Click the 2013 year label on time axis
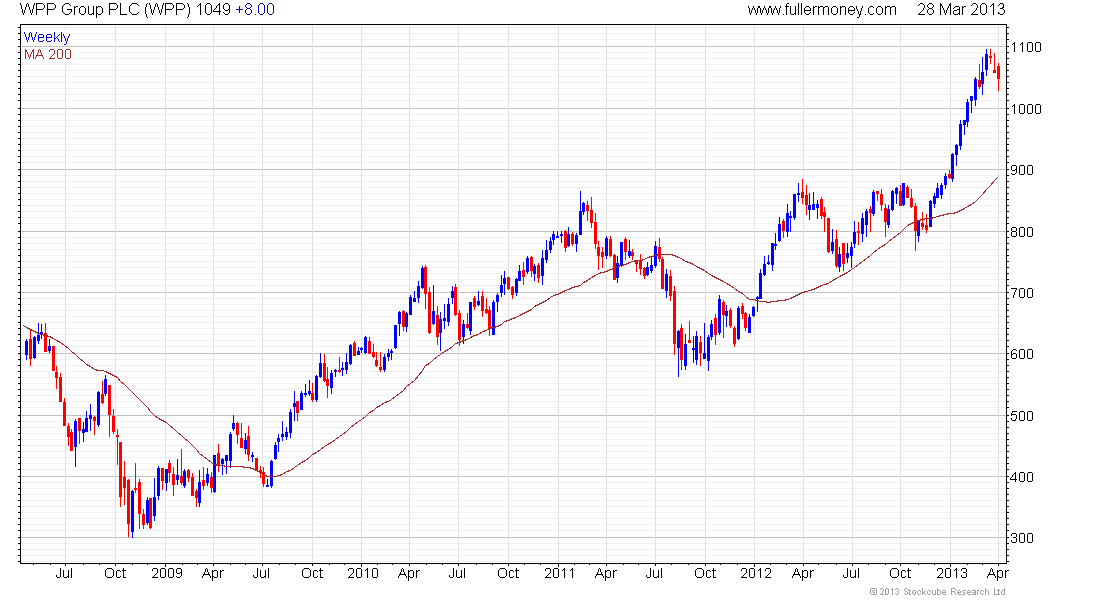 952,573
